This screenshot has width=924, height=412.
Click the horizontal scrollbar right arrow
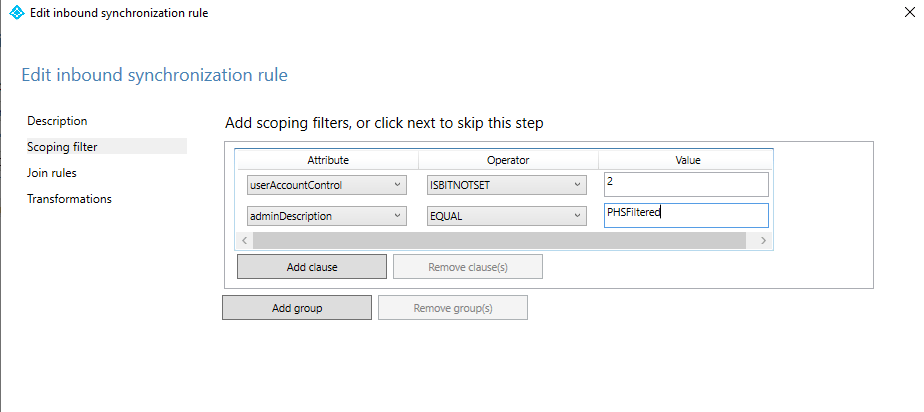[x=763, y=241]
